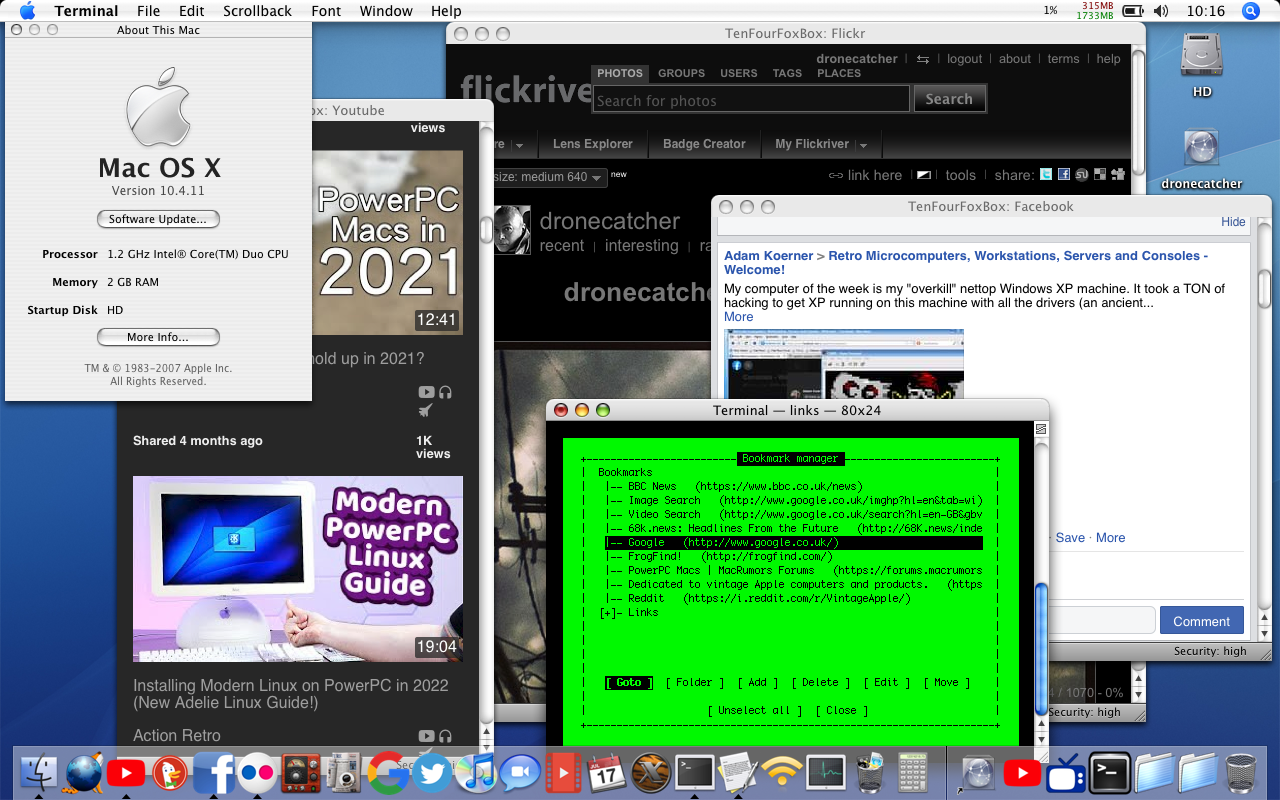Screen dimensions: 1280x800
Task: Launch TenFourFox globe icon beside Finder
Action: (x=85, y=773)
